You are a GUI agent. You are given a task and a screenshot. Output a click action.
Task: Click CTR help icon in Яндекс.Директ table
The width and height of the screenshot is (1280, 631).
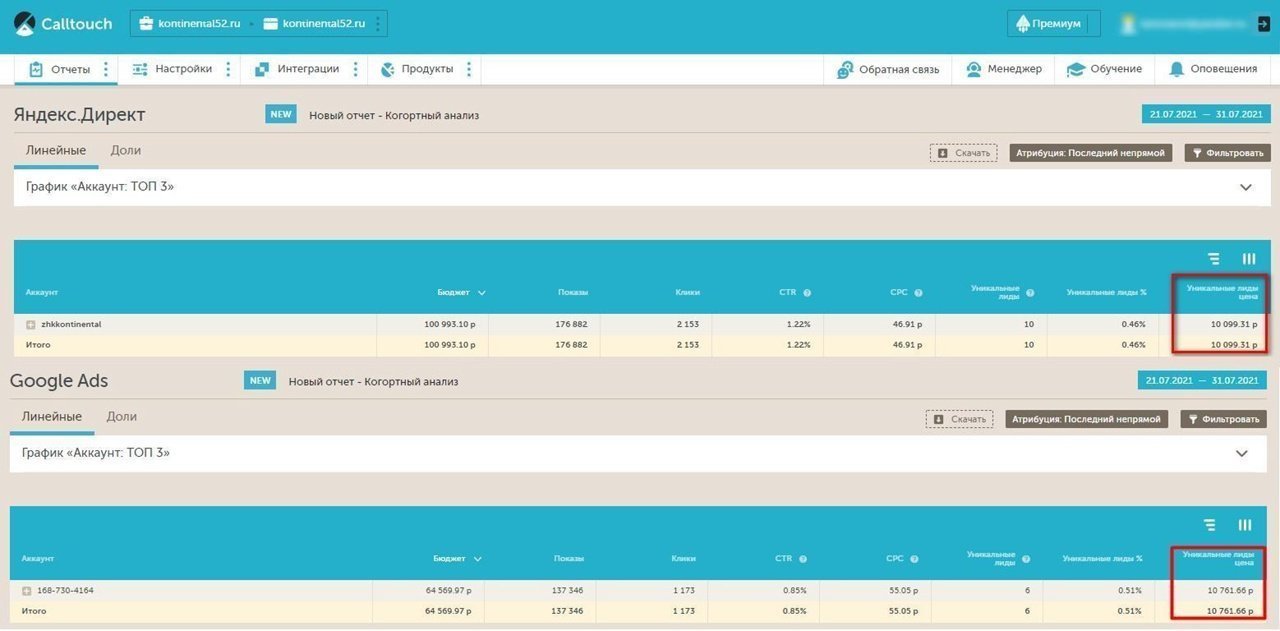(x=807, y=293)
